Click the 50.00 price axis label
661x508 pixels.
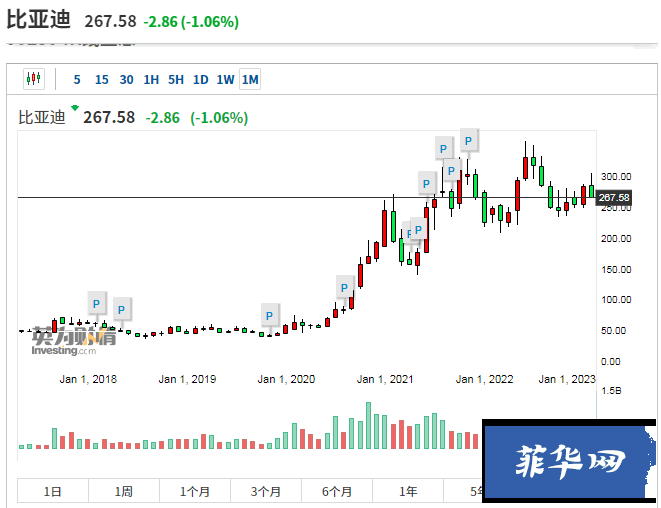pyautogui.click(x=613, y=331)
